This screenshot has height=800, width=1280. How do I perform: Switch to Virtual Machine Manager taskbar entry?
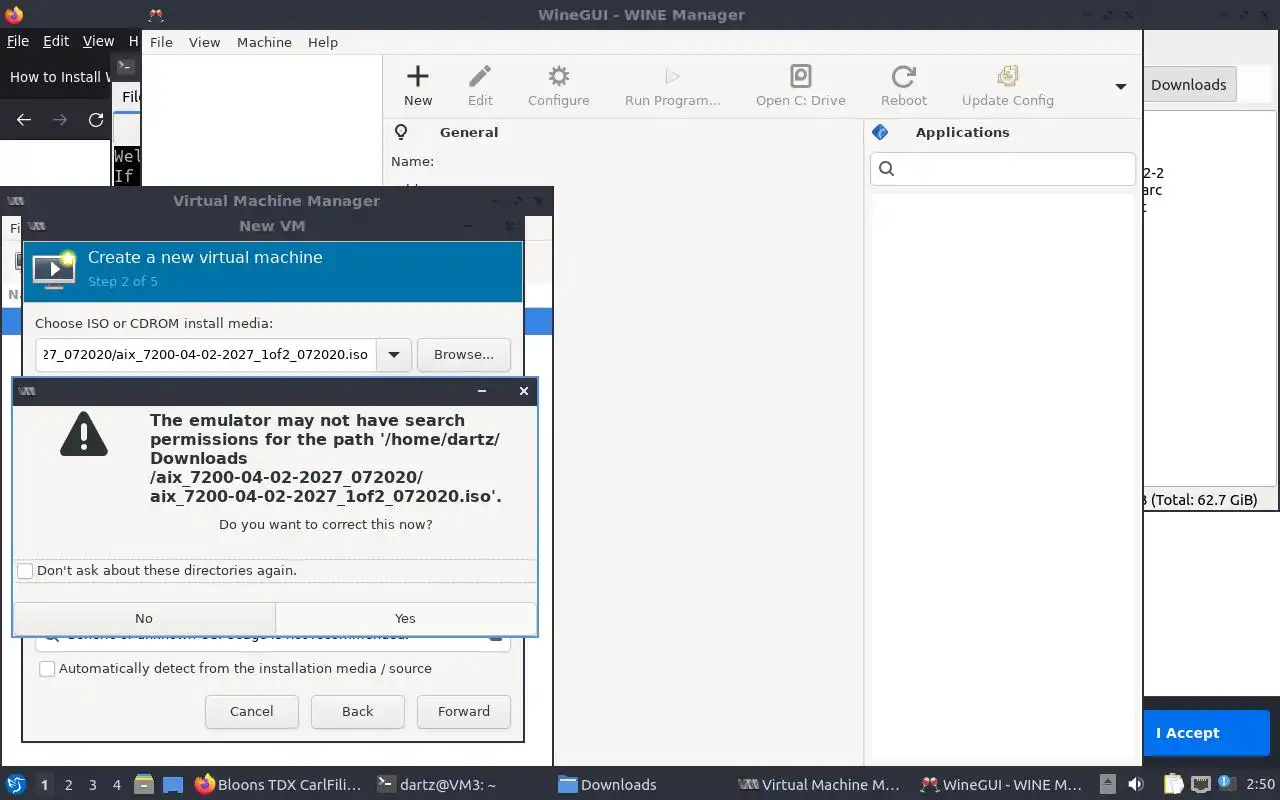click(x=820, y=785)
